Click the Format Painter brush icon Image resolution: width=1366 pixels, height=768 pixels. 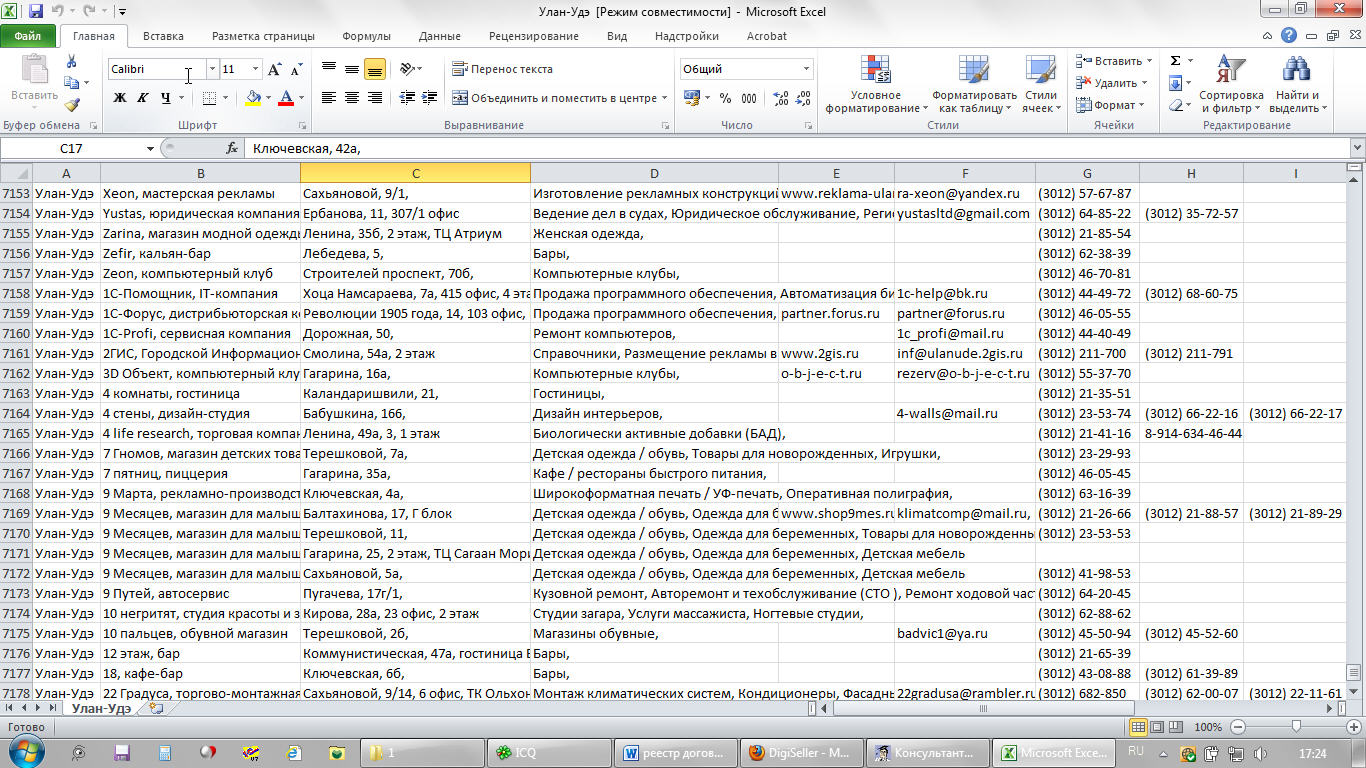click(x=71, y=105)
